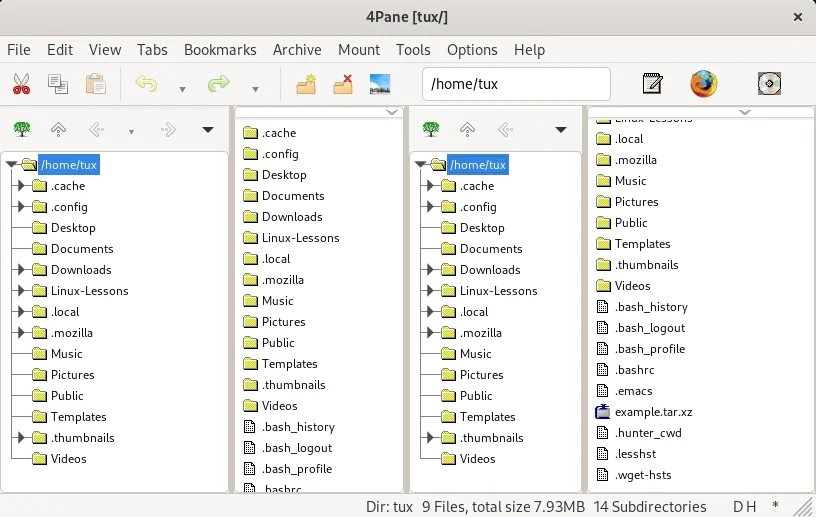Expand .local in right tree pane
Viewport: 816px width, 517px height.
pos(430,311)
